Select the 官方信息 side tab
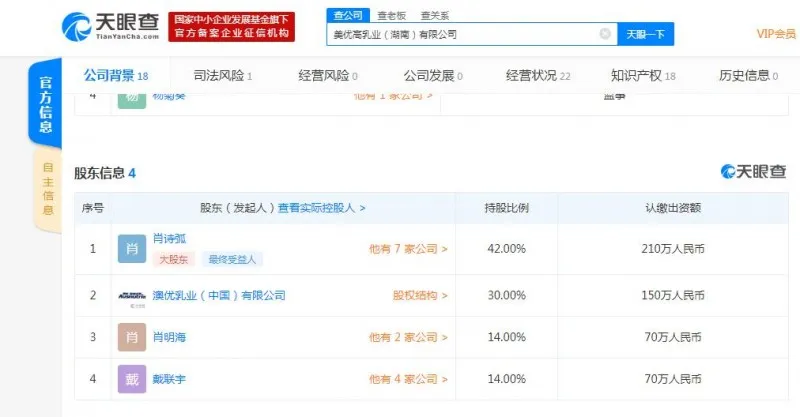 click(x=45, y=104)
